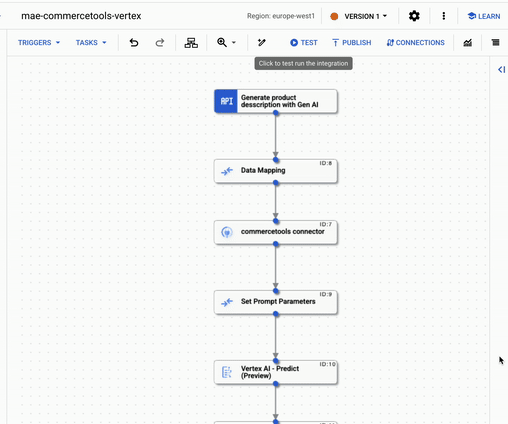Screen dimensions: 508x424
Task: Open the monitoring chart icon
Action: [x=468, y=43]
